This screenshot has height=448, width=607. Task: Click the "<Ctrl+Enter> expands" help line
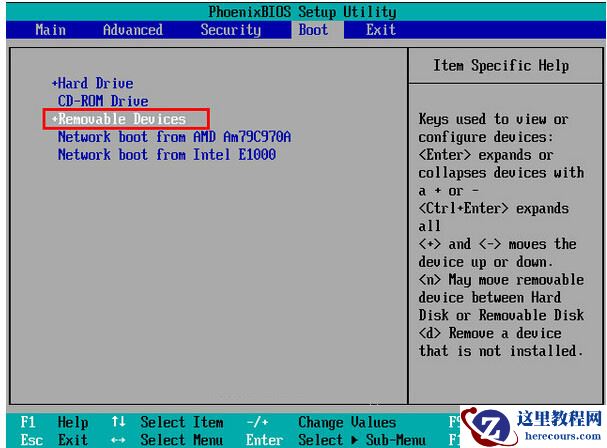pyautogui.click(x=494, y=208)
